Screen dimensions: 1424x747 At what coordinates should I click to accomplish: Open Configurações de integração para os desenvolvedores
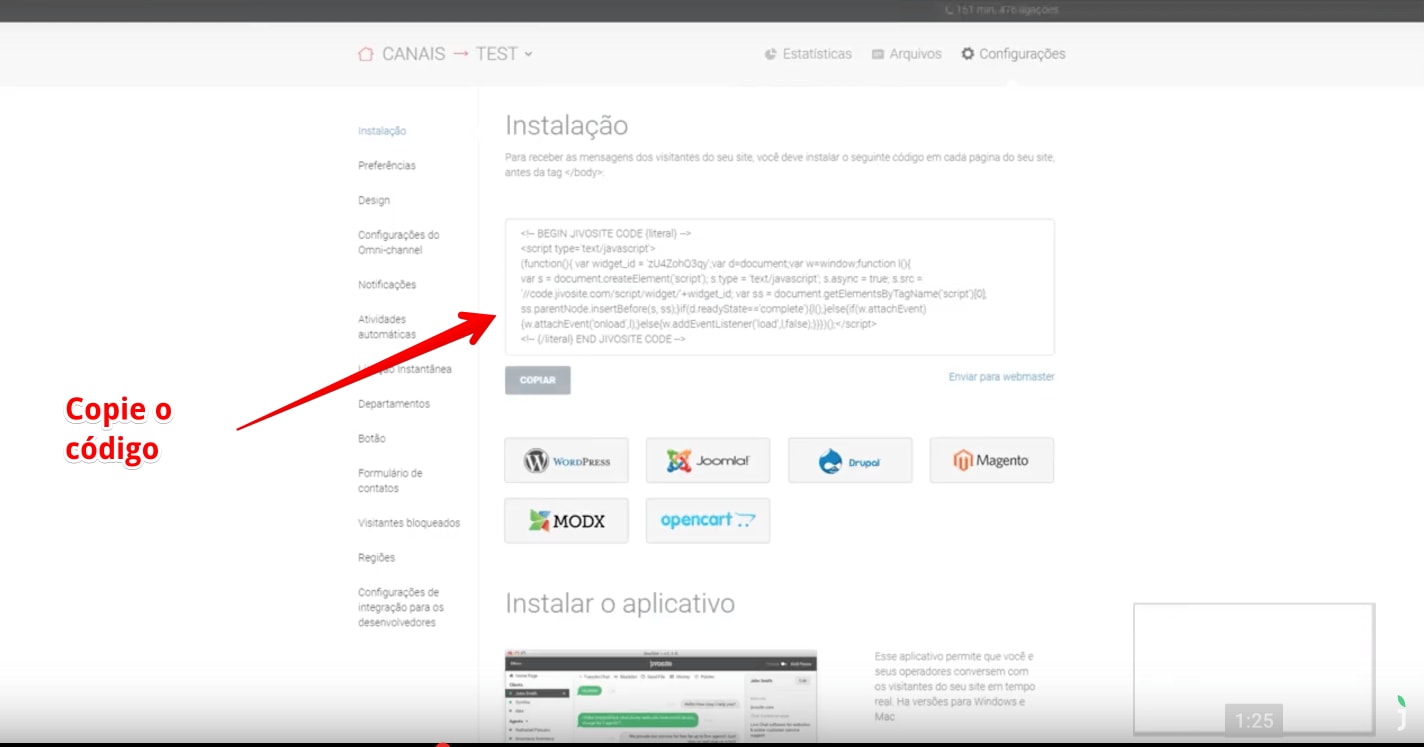[x=401, y=607]
